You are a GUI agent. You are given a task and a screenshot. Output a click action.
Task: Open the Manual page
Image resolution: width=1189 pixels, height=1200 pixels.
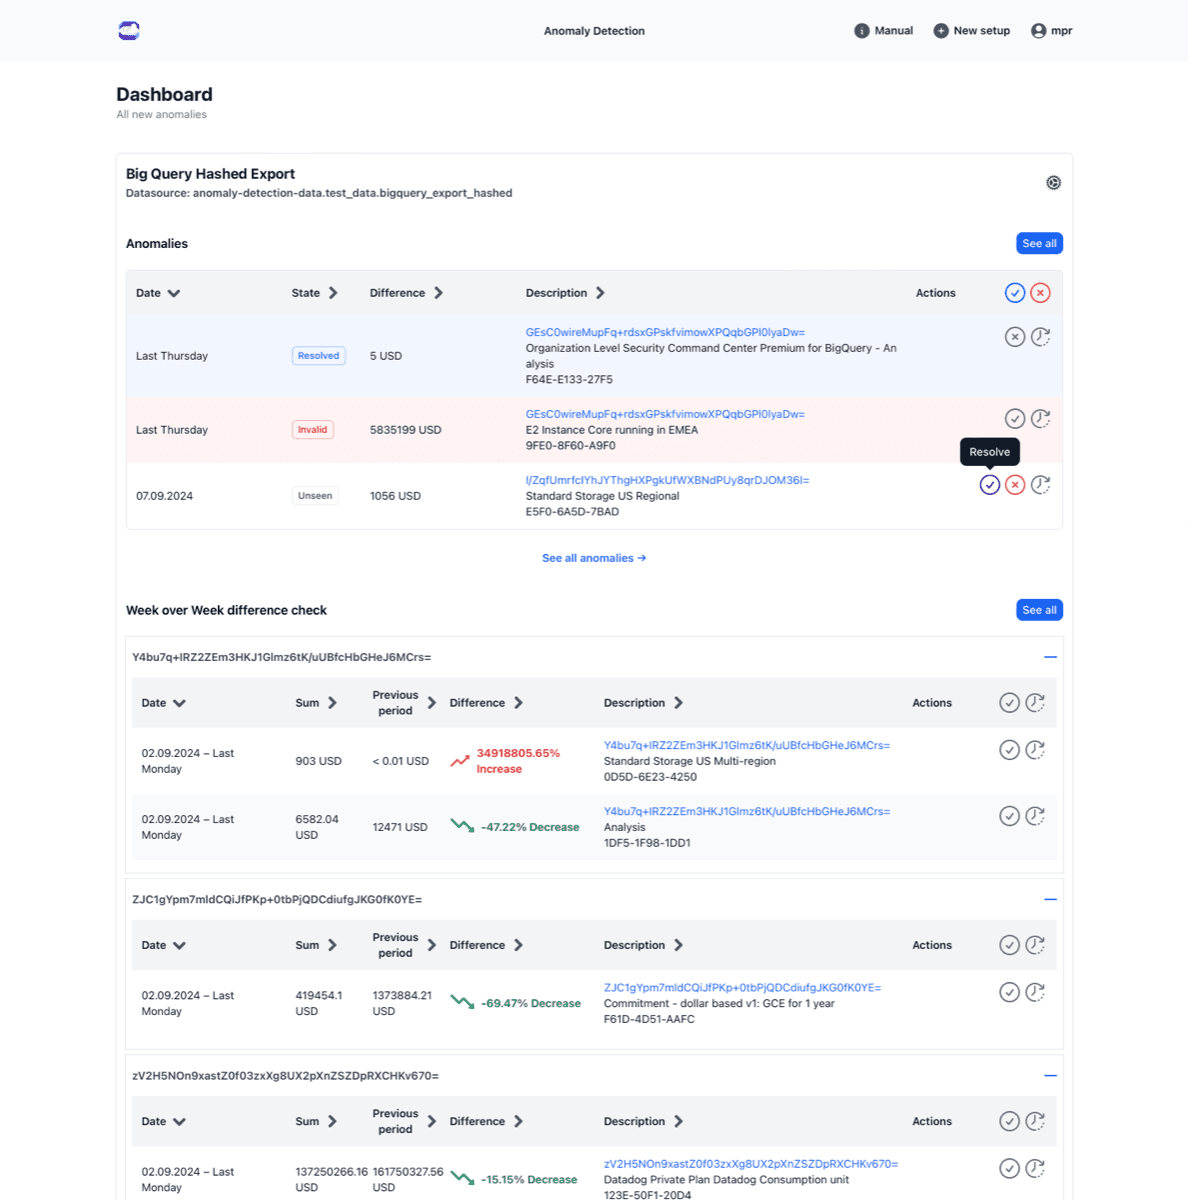pos(883,31)
